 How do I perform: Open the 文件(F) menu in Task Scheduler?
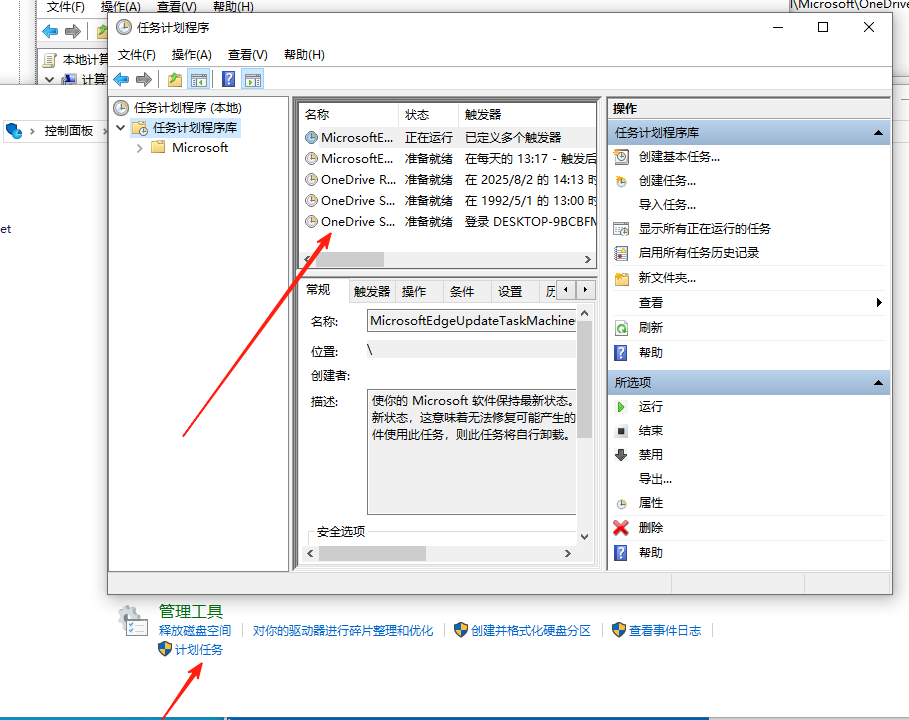click(137, 54)
